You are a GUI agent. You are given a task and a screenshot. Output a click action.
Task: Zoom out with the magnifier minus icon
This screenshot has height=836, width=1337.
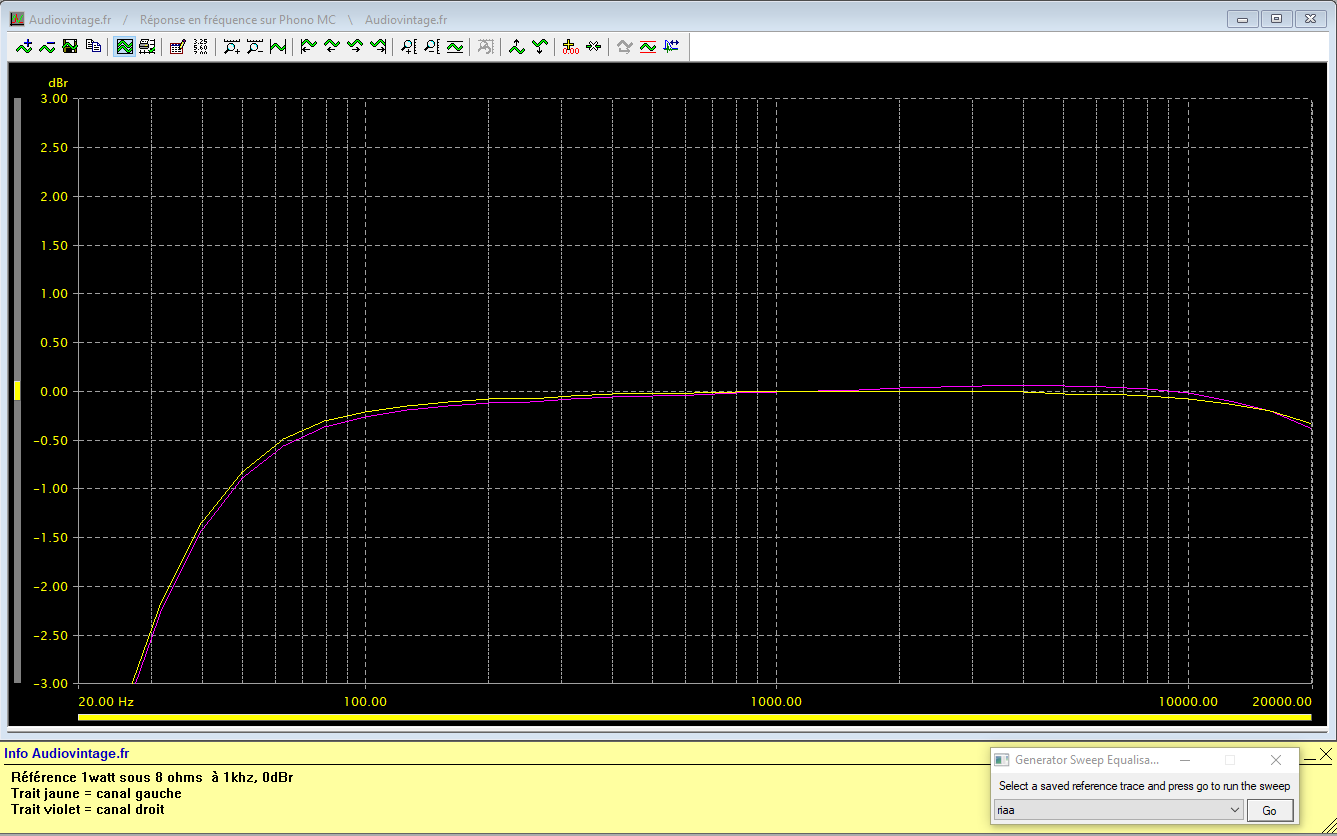[x=255, y=46]
